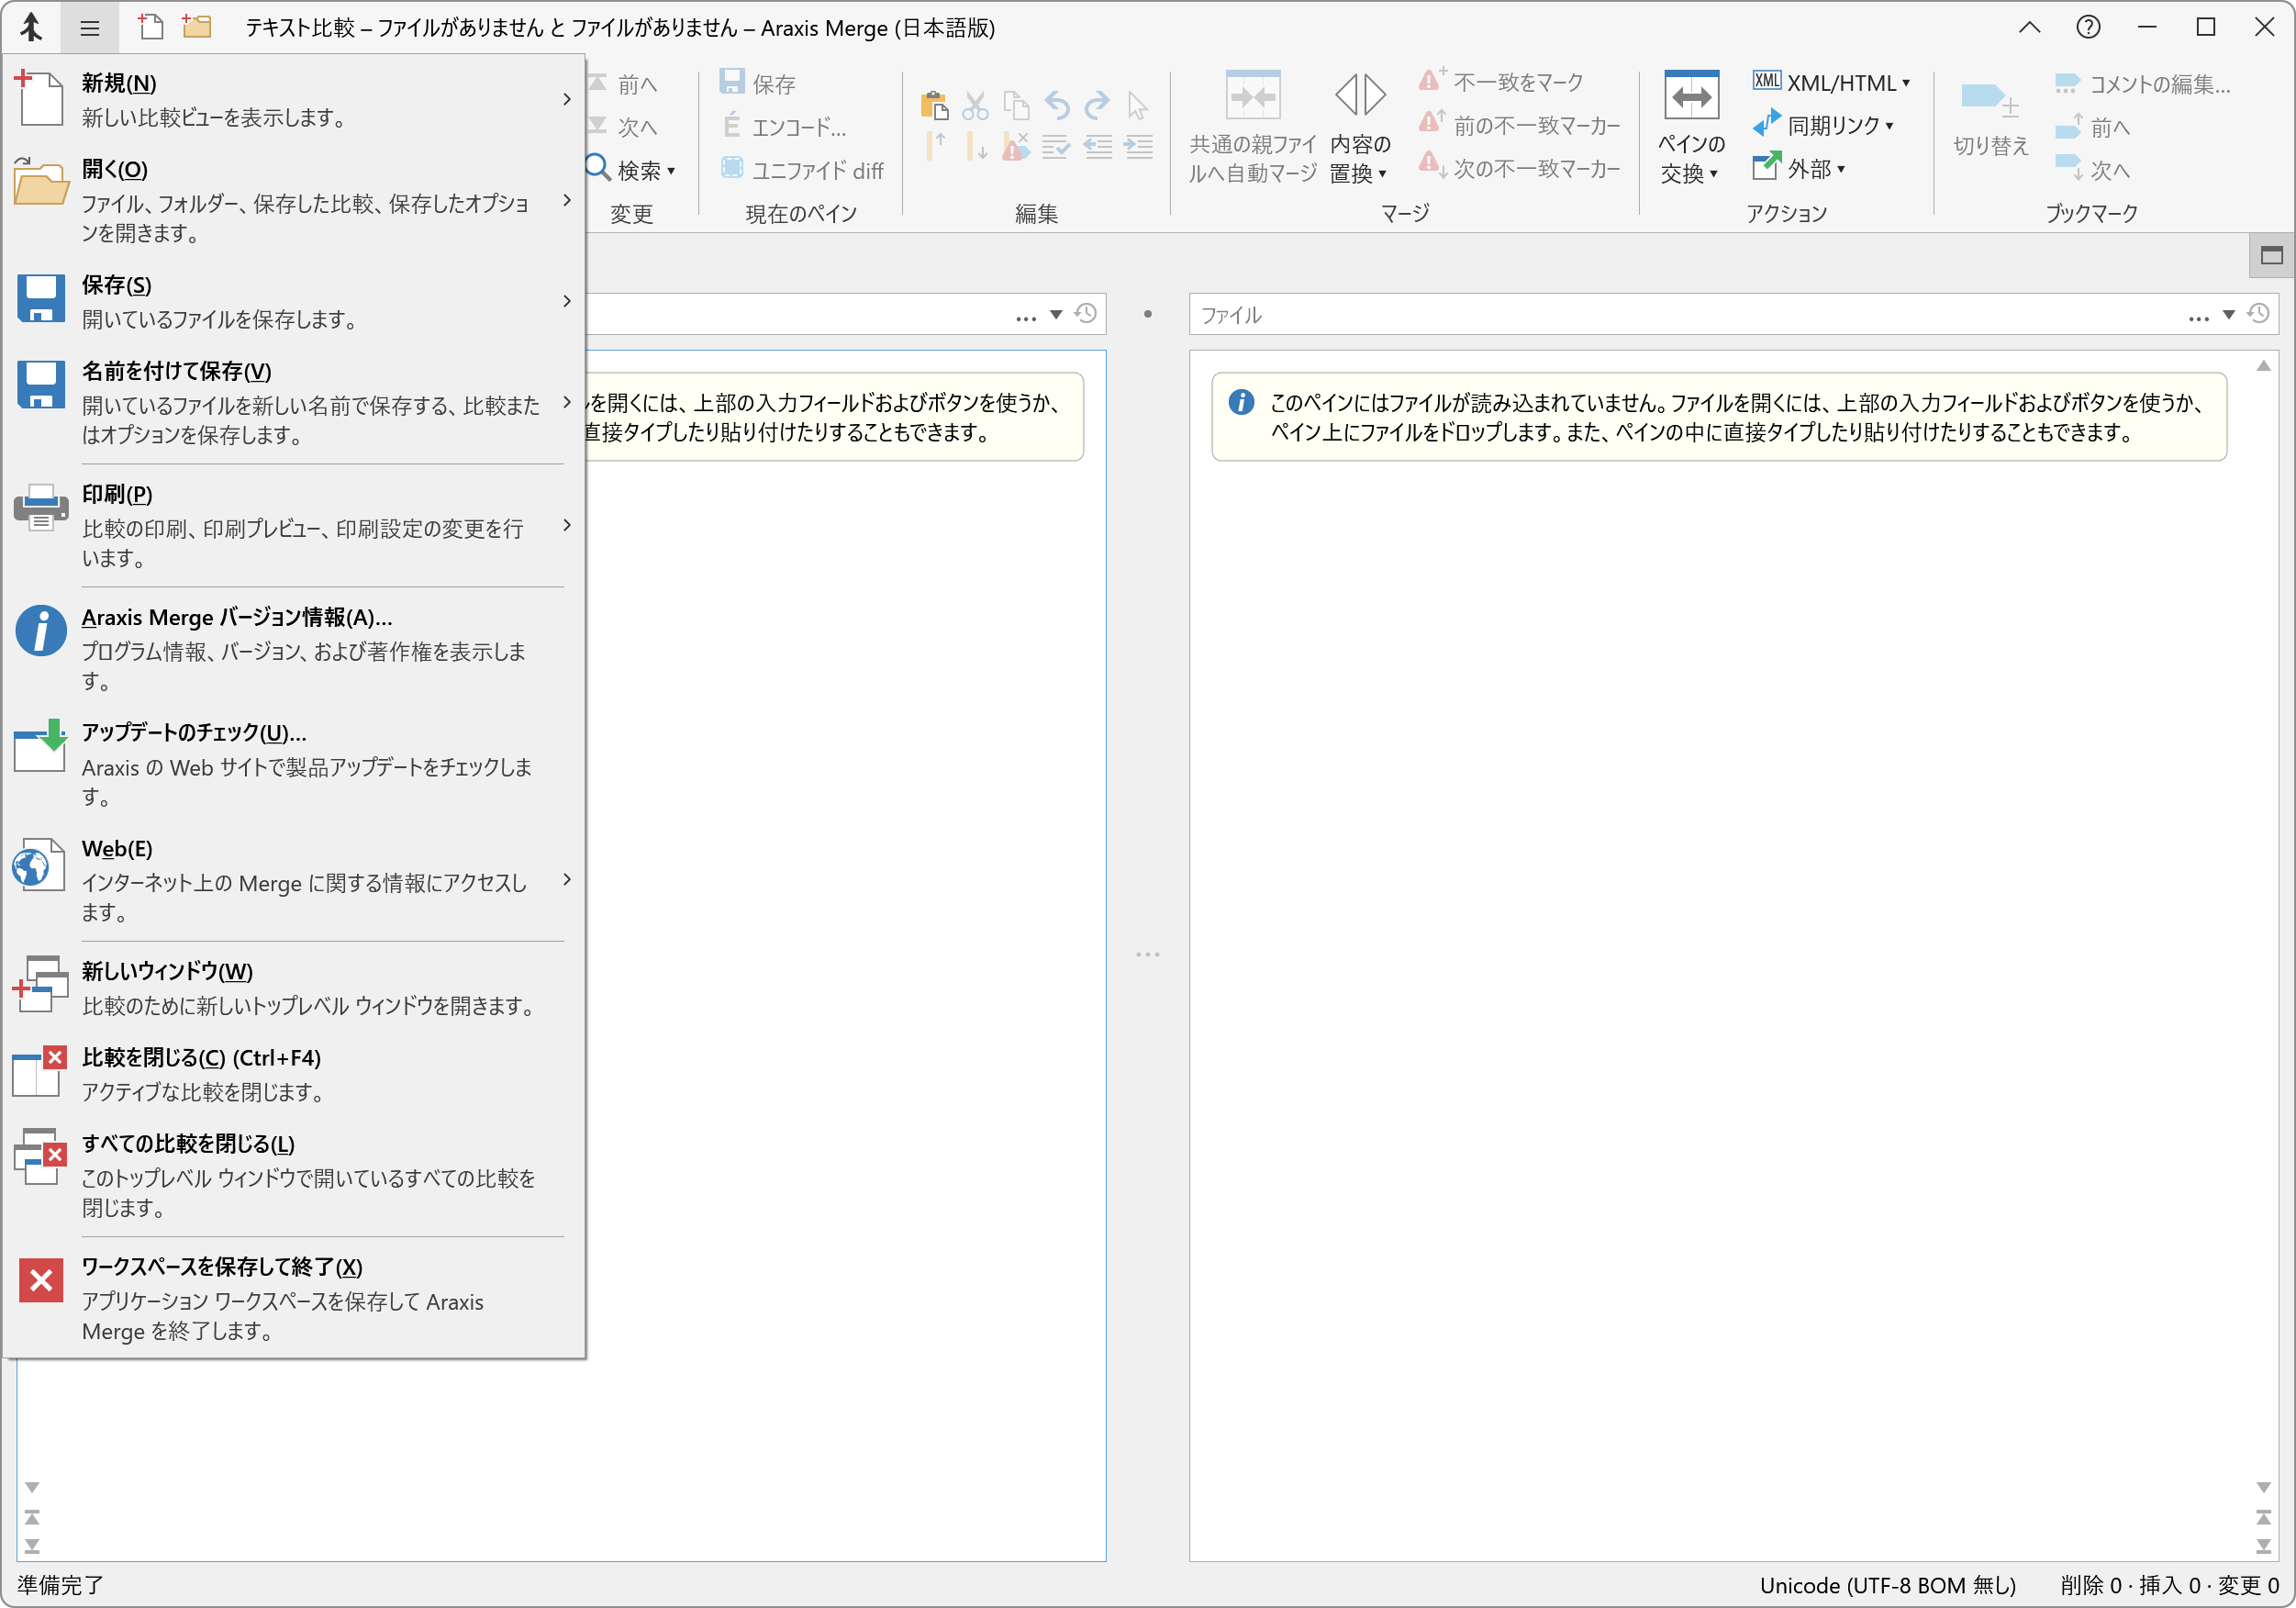Click the XML/HTML toolbar icon
Image resolution: width=2296 pixels, height=1608 pixels.
(1767, 82)
